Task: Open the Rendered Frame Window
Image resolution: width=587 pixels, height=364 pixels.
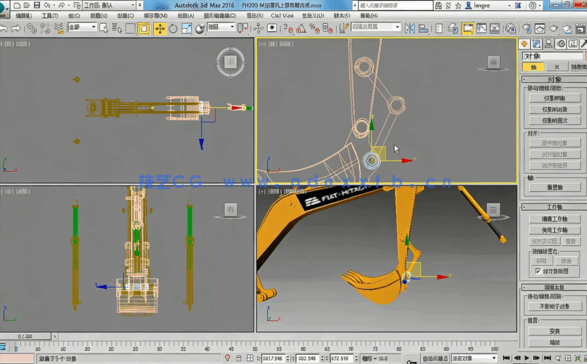Action: pos(539,28)
